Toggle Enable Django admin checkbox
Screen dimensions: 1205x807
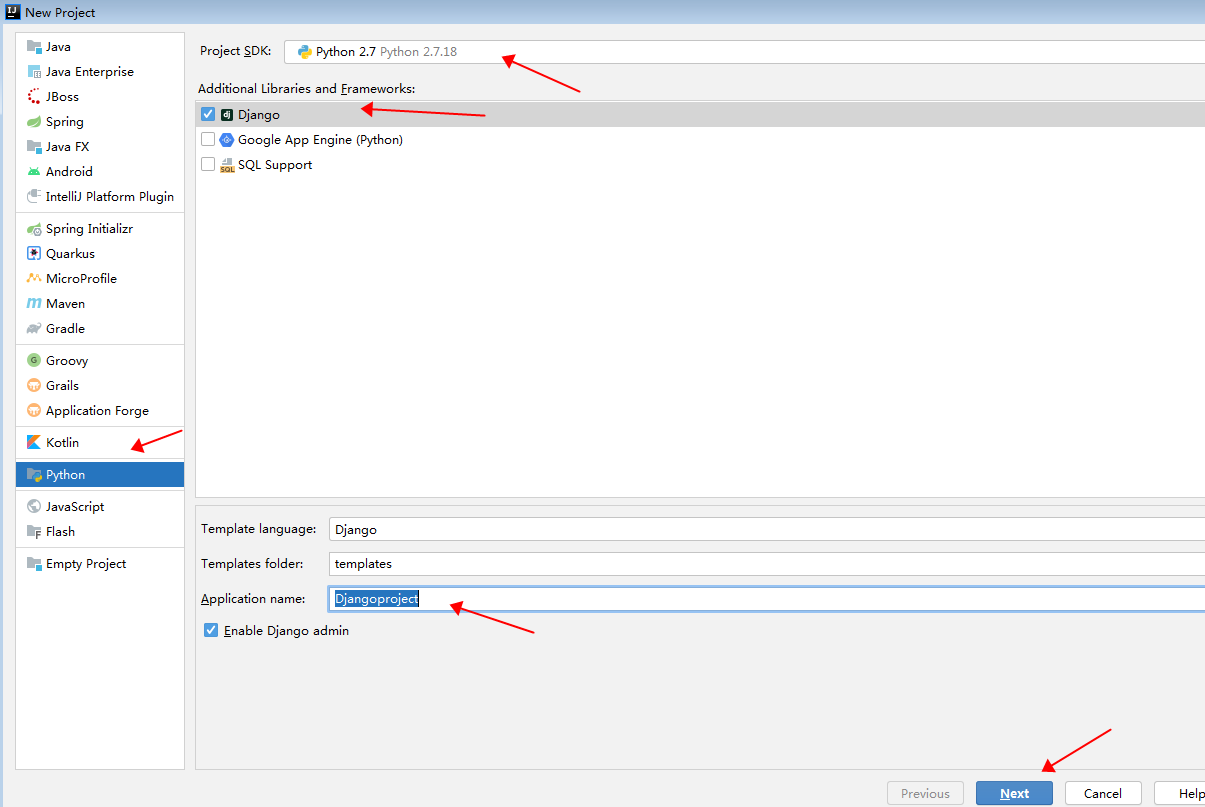pyautogui.click(x=211, y=631)
